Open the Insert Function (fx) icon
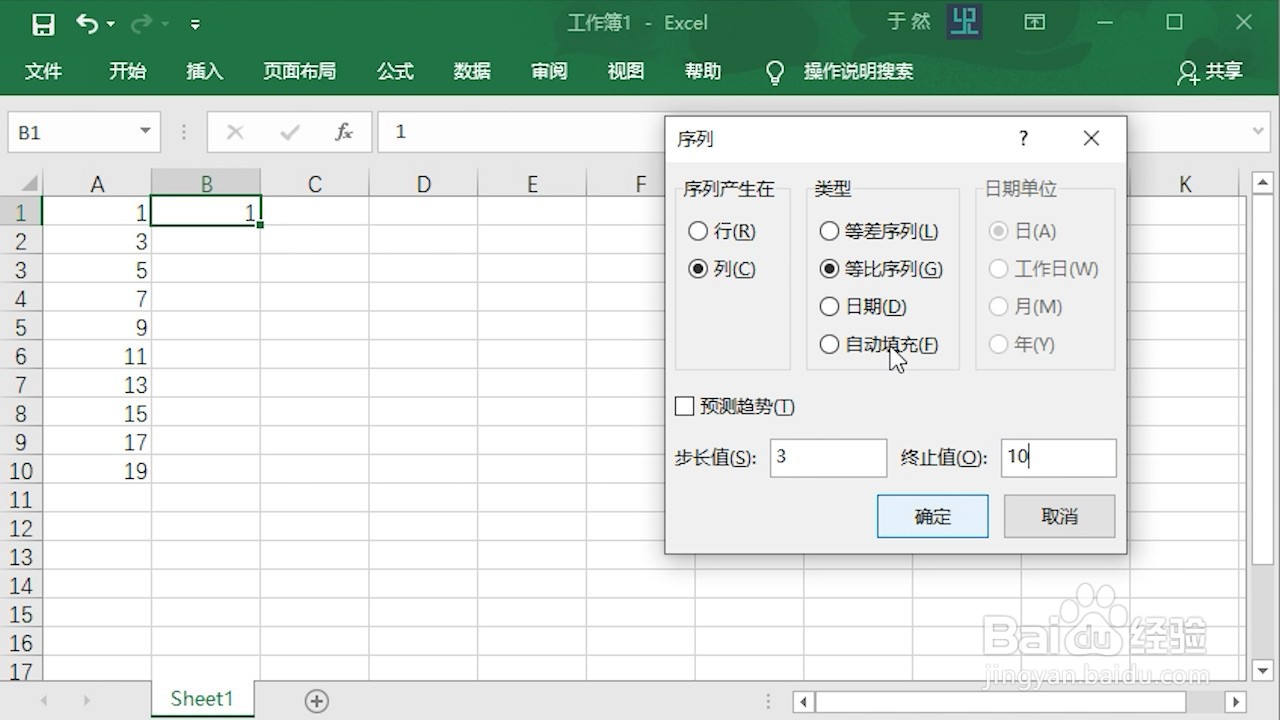This screenshot has width=1280, height=720. point(344,131)
